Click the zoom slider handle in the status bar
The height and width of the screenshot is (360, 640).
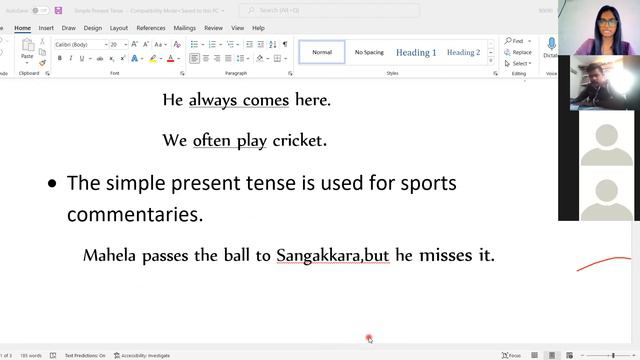click(613, 356)
